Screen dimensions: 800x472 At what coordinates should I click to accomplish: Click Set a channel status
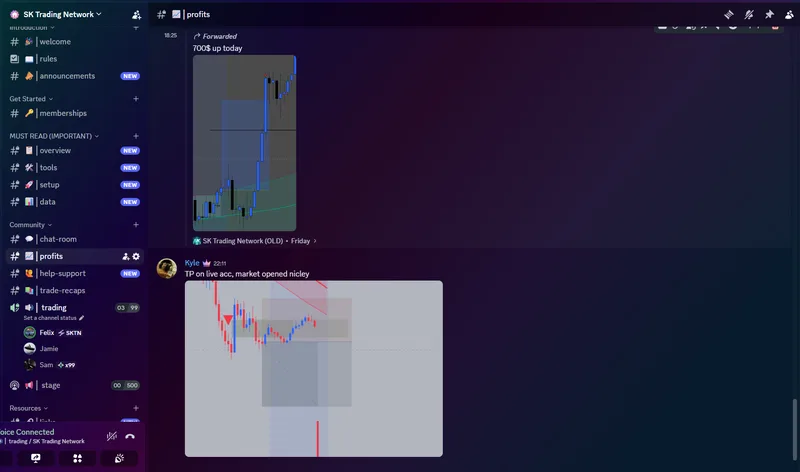54,318
